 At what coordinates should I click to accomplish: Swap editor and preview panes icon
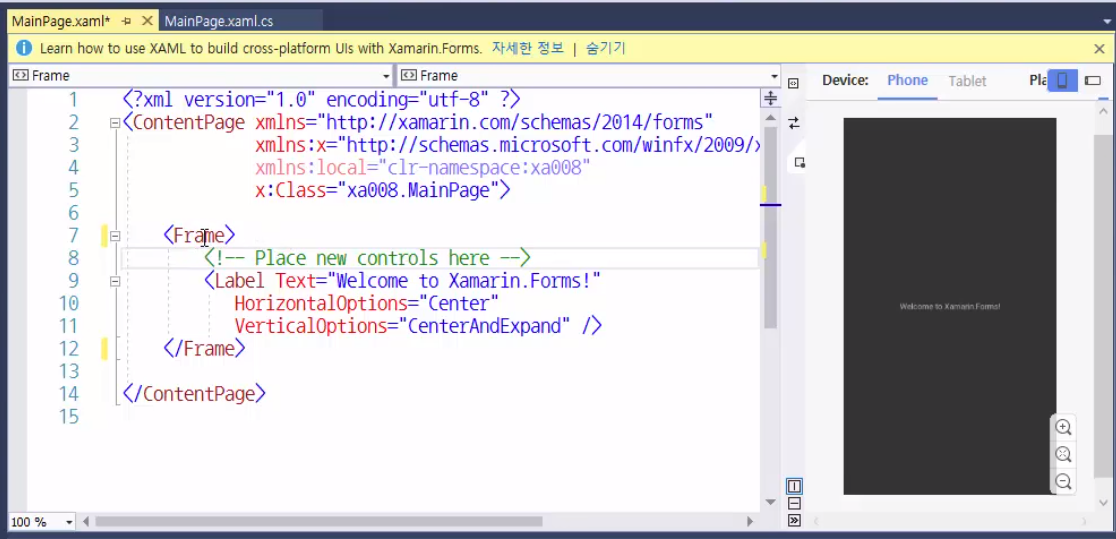(794, 122)
